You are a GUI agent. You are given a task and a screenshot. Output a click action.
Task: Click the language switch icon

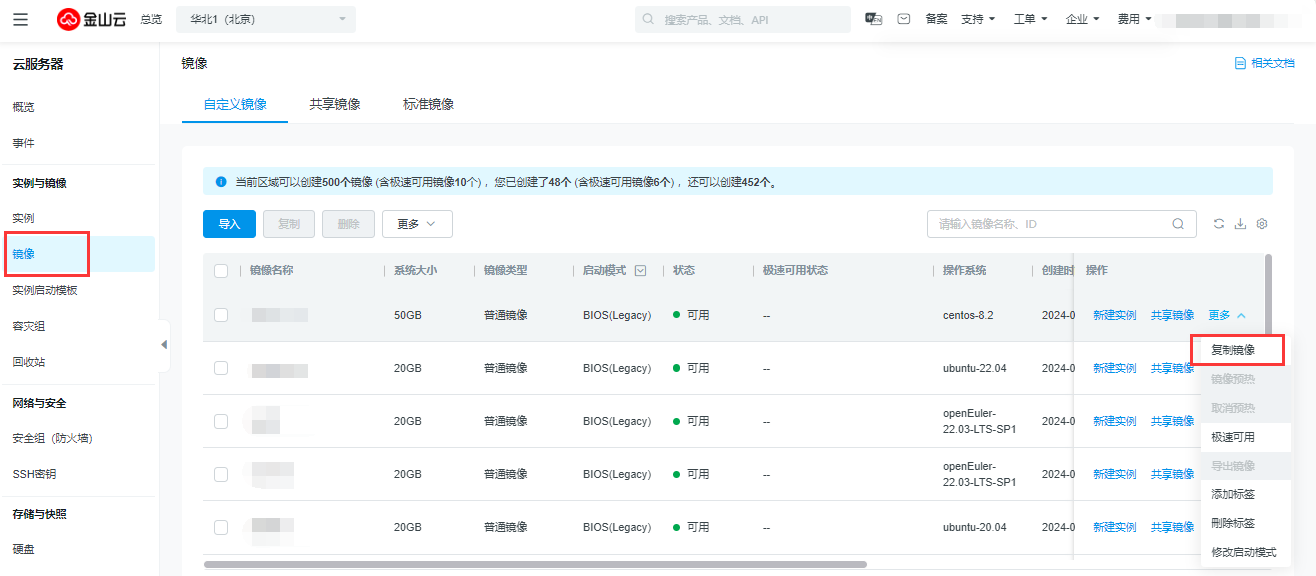pos(873,19)
